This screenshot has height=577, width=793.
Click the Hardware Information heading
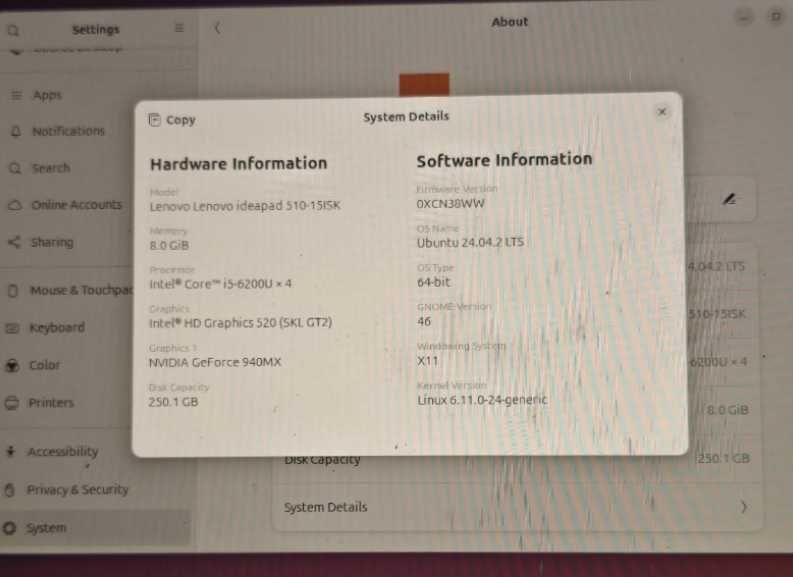tap(238, 164)
